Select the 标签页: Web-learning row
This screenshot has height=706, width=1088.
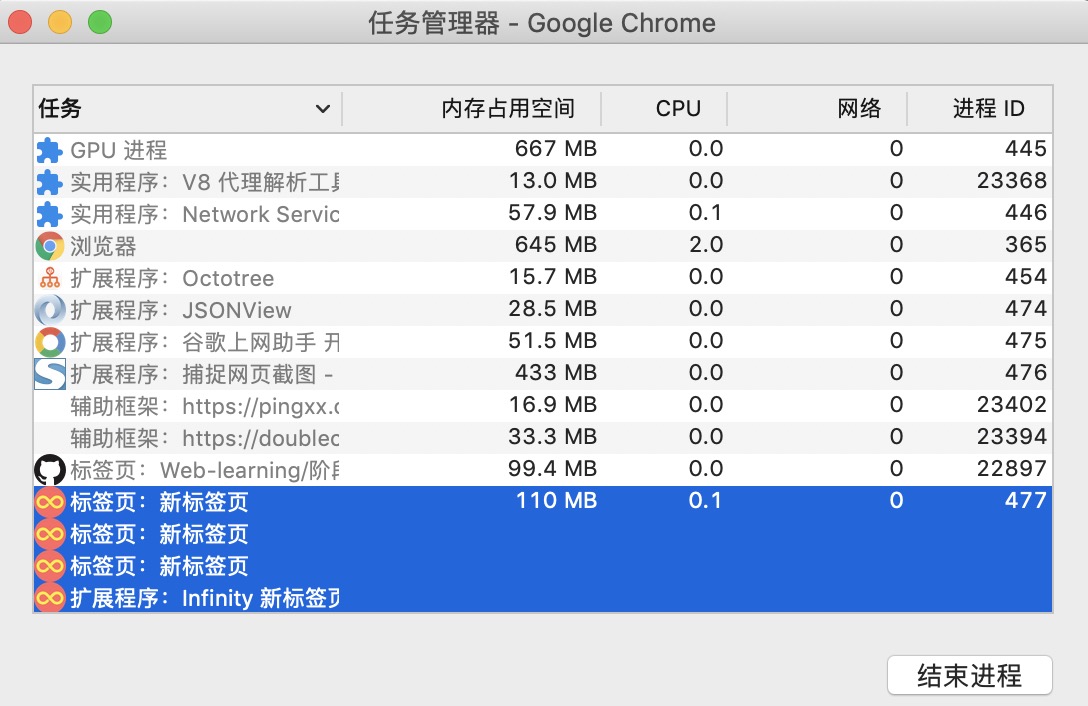[x=543, y=470]
